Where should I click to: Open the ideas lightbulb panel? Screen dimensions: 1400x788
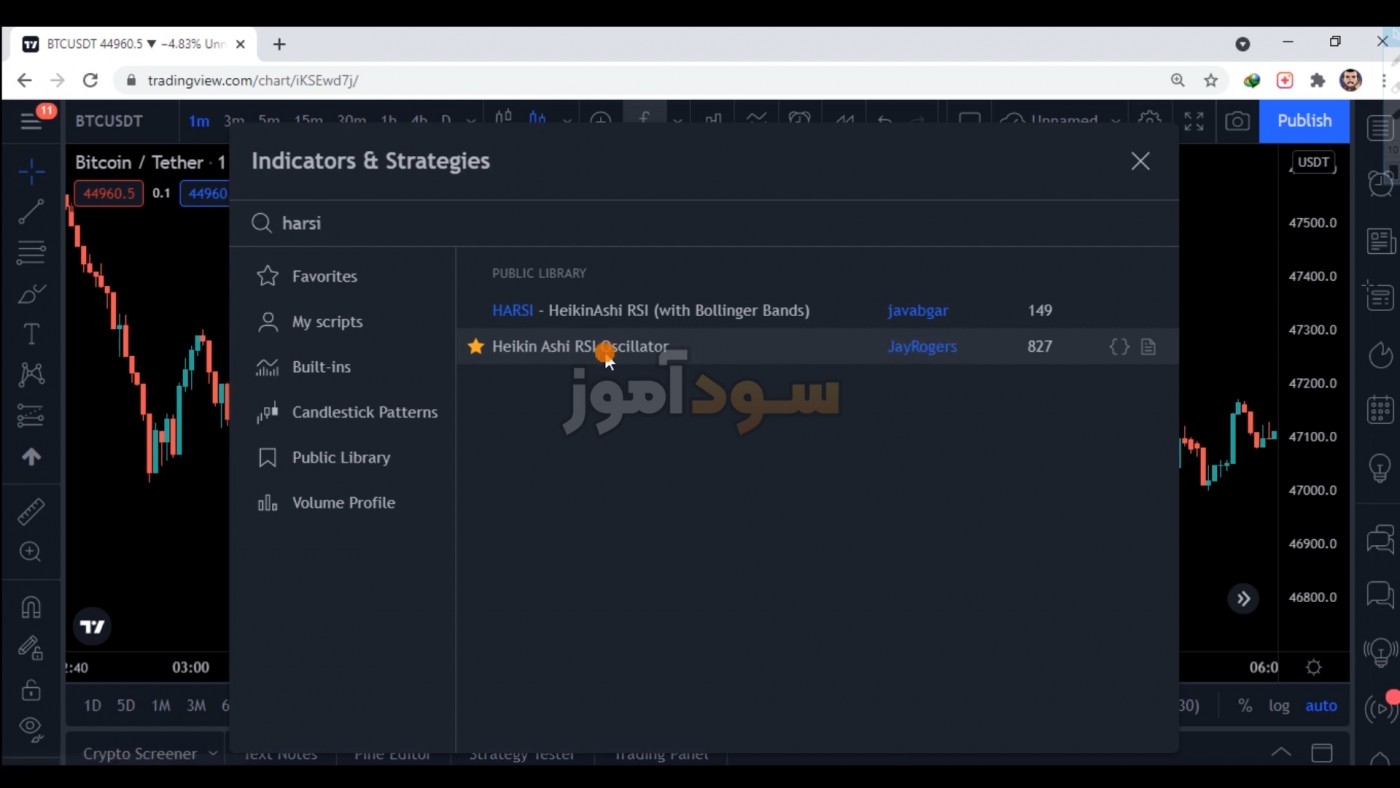(1381, 467)
